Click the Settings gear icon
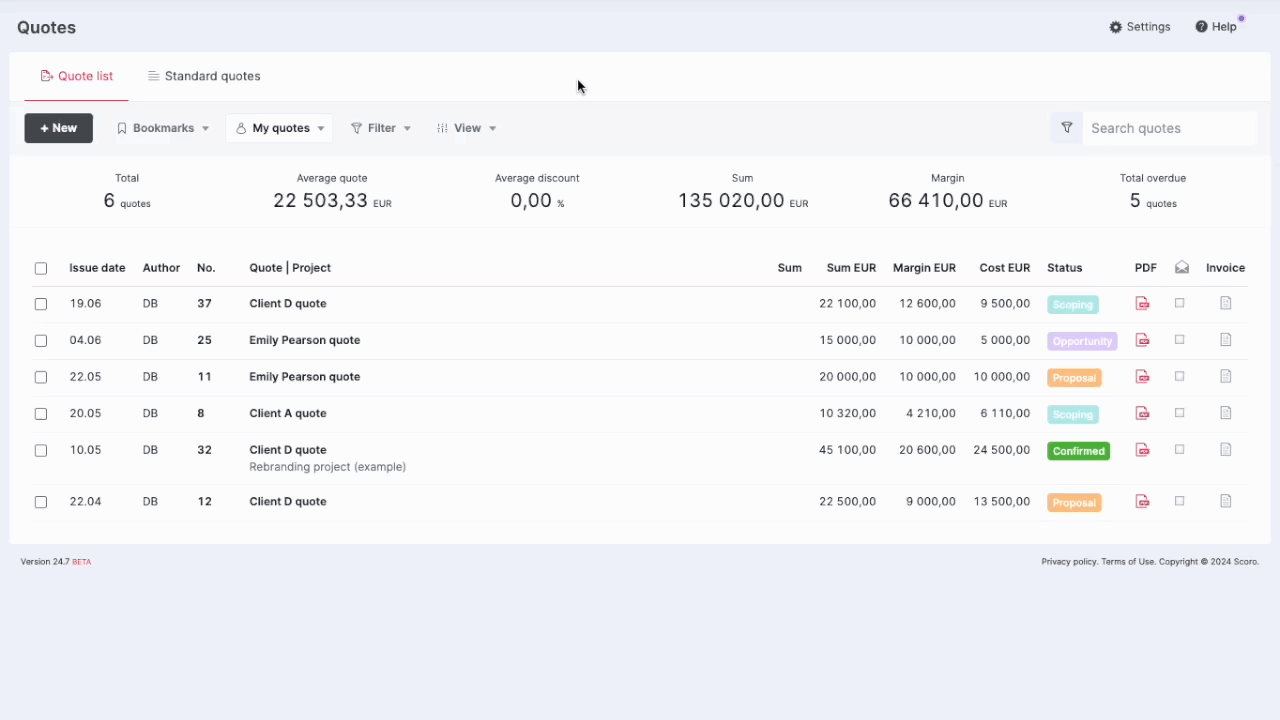This screenshot has width=1280, height=720. pos(1116,27)
